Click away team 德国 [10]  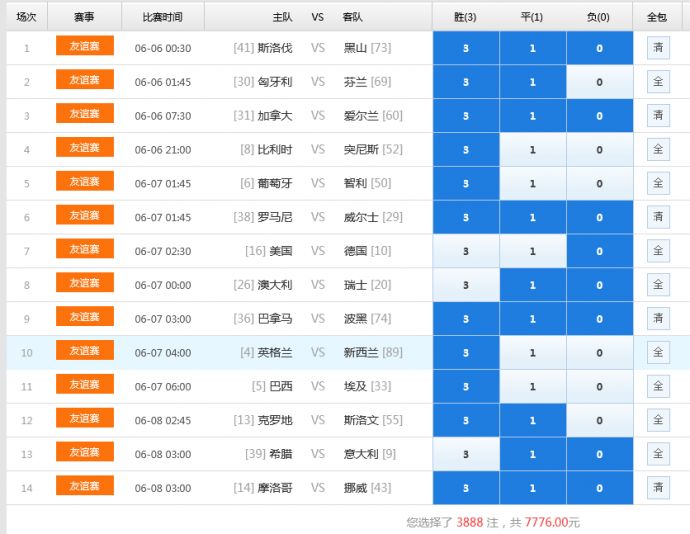[367, 251]
